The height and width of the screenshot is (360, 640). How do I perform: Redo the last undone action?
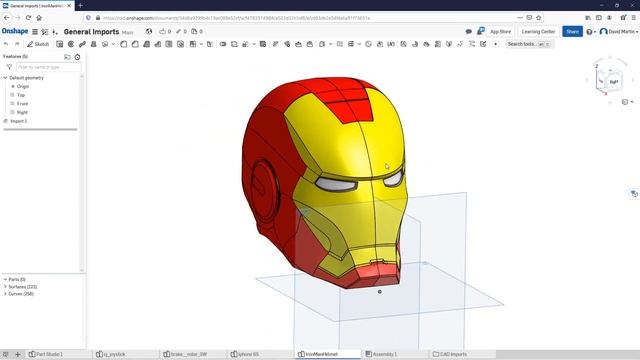17,44
